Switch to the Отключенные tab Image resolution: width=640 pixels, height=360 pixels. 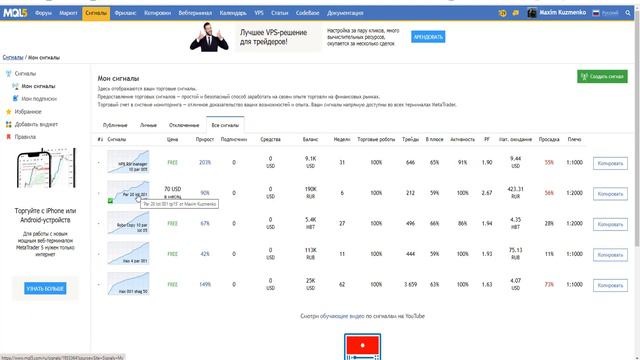coord(184,125)
